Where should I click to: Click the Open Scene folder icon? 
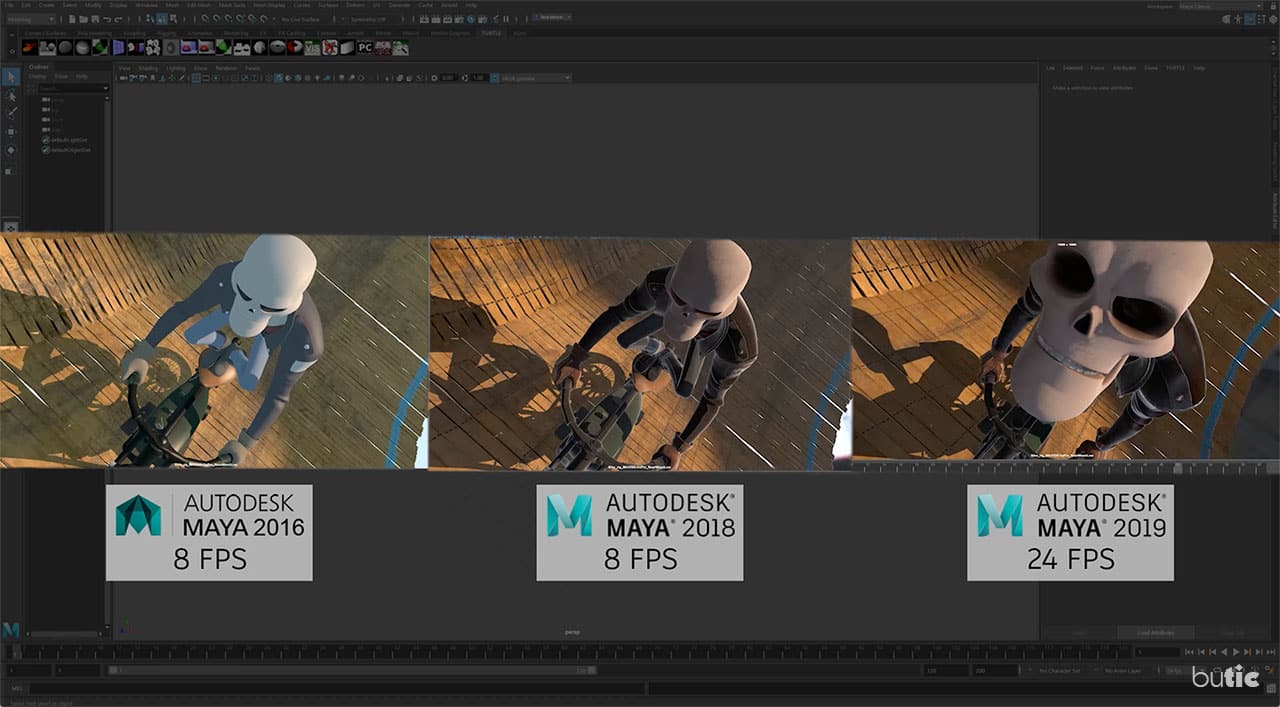pyautogui.click(x=83, y=19)
